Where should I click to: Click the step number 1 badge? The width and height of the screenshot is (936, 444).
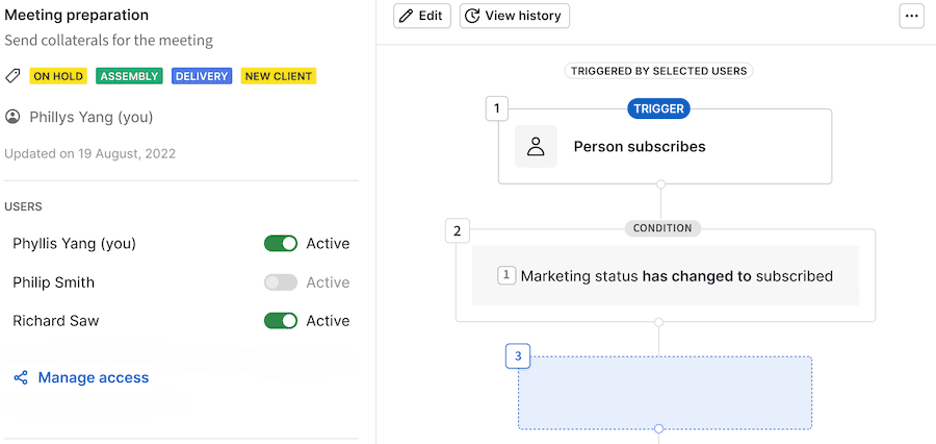(x=497, y=108)
